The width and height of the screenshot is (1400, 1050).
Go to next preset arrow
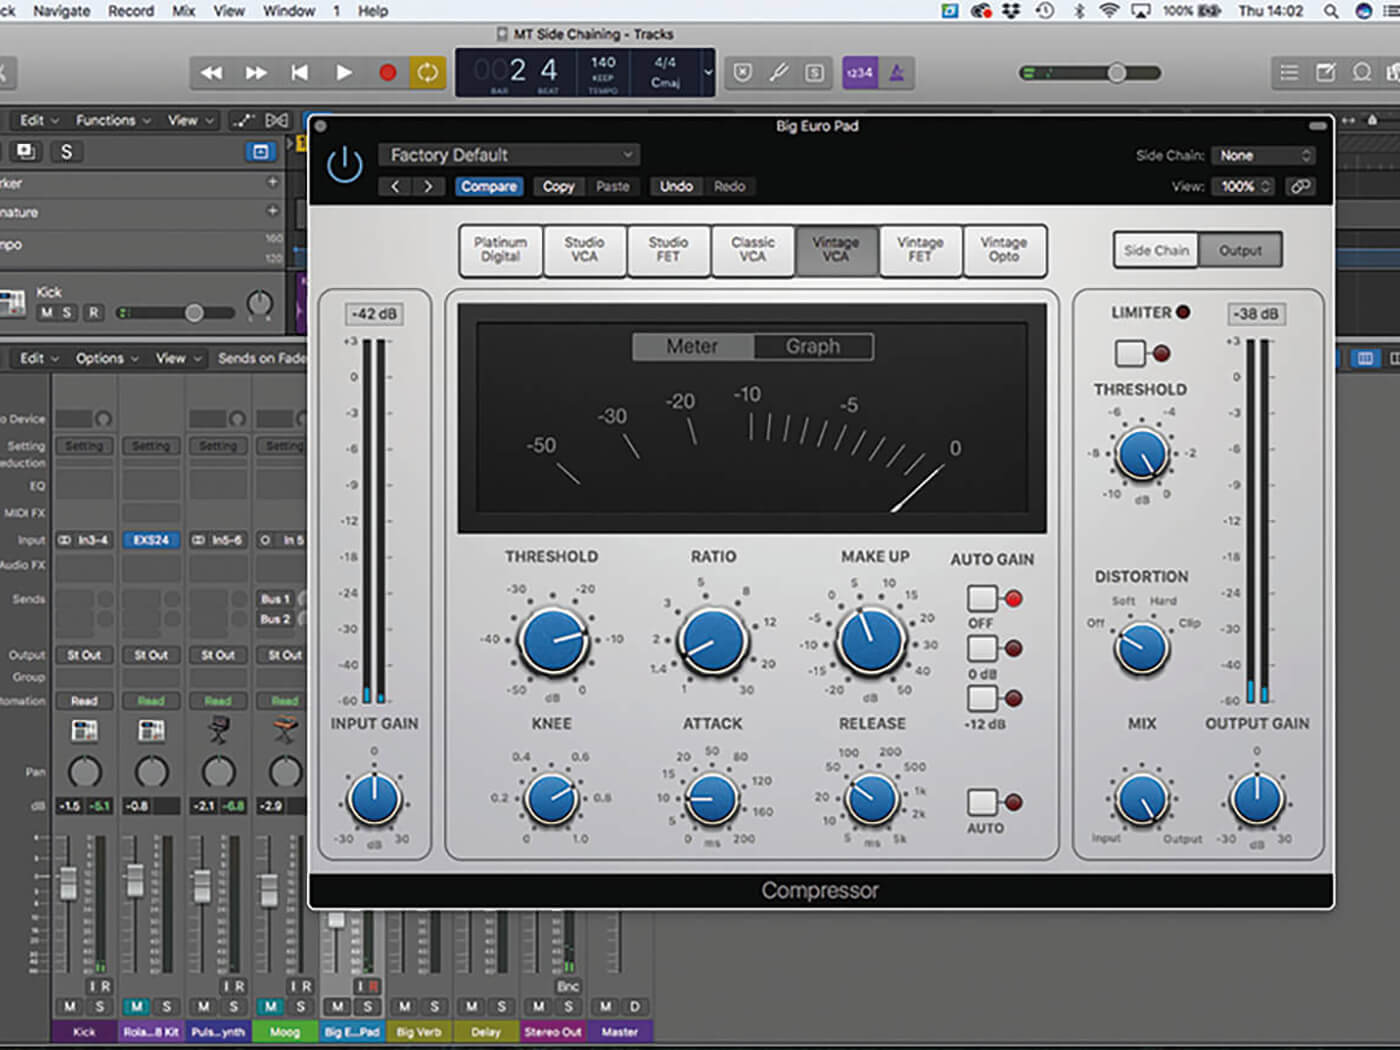428,186
